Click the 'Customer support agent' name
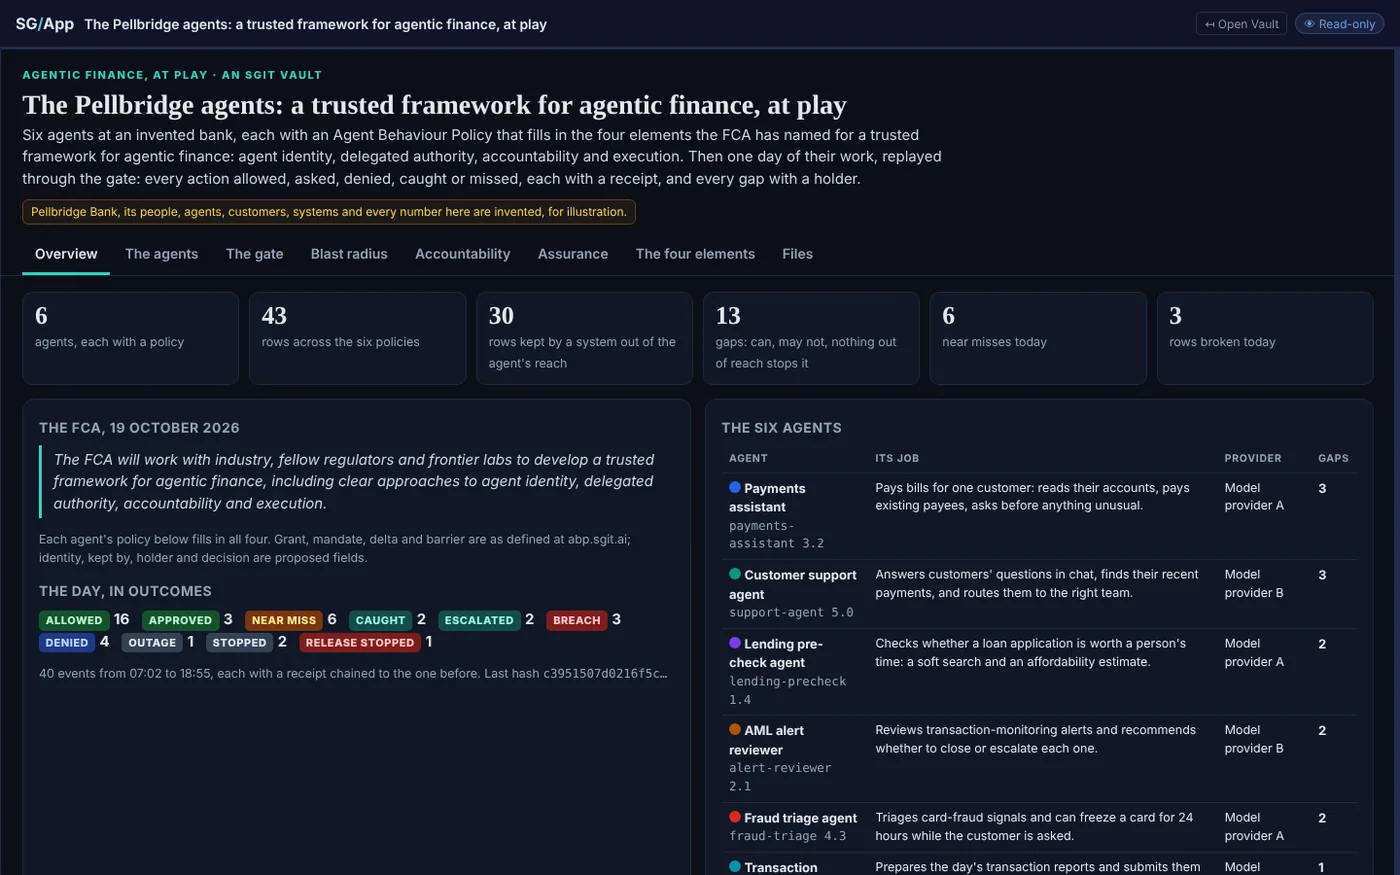Screen dimensions: 1400x875 [793, 584]
